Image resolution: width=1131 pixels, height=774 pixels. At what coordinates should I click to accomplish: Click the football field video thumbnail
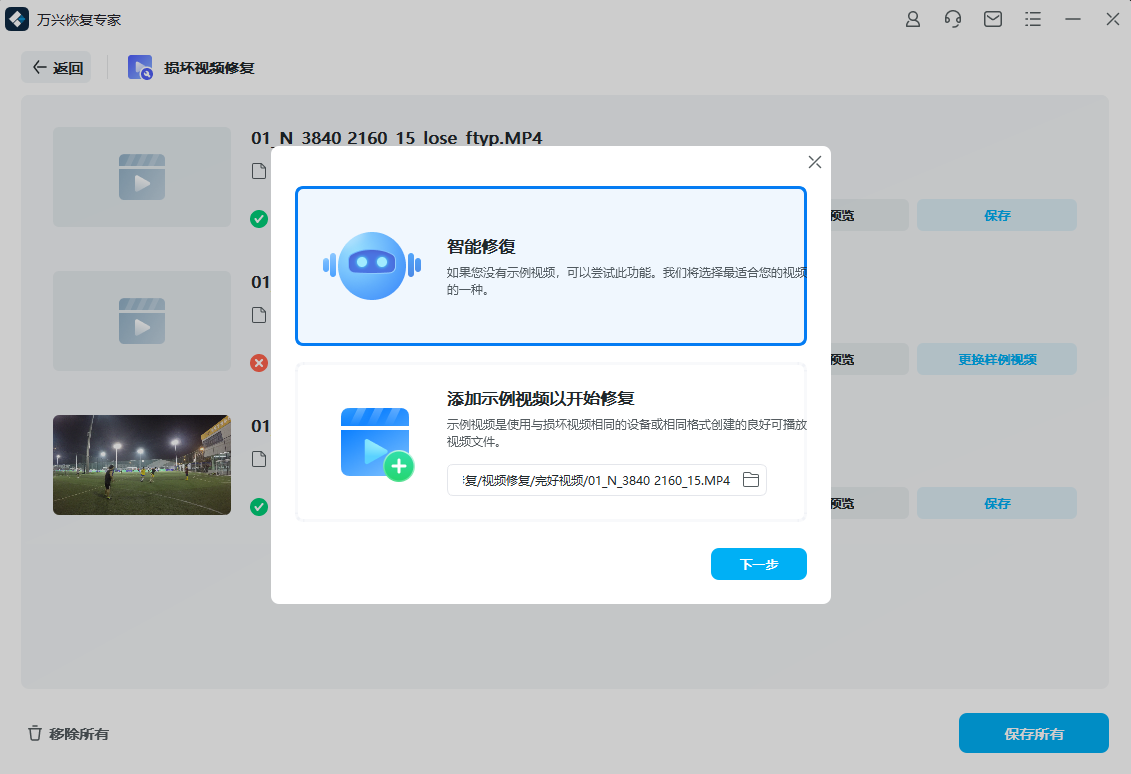[141, 464]
